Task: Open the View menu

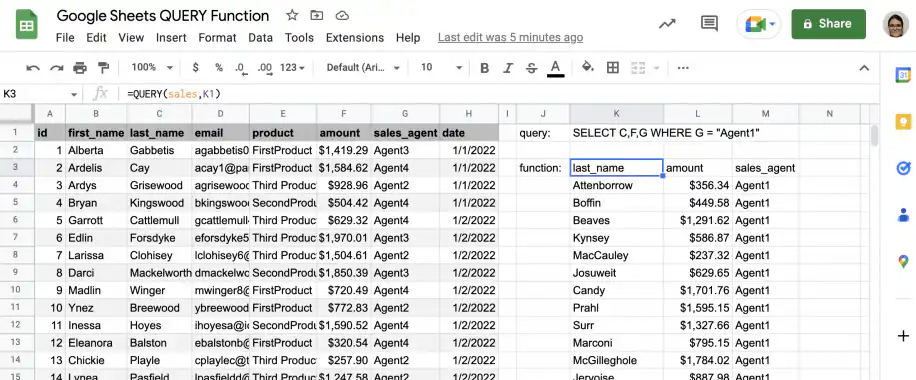Action: (x=131, y=38)
